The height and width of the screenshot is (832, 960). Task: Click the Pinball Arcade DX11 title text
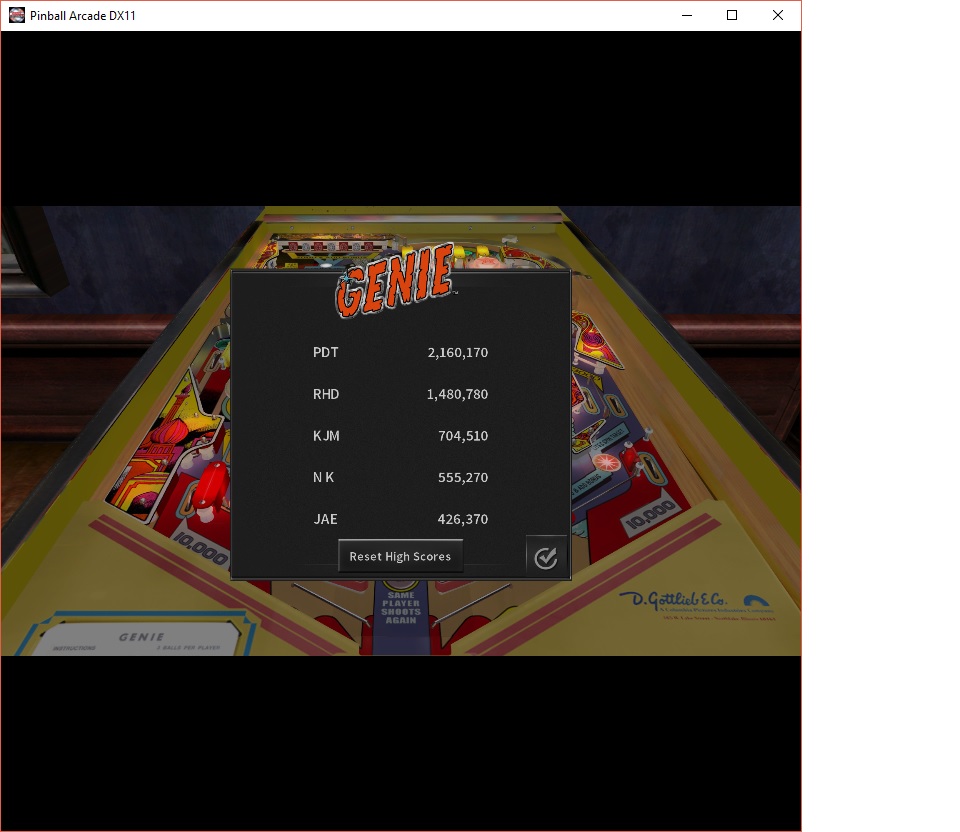[83, 15]
